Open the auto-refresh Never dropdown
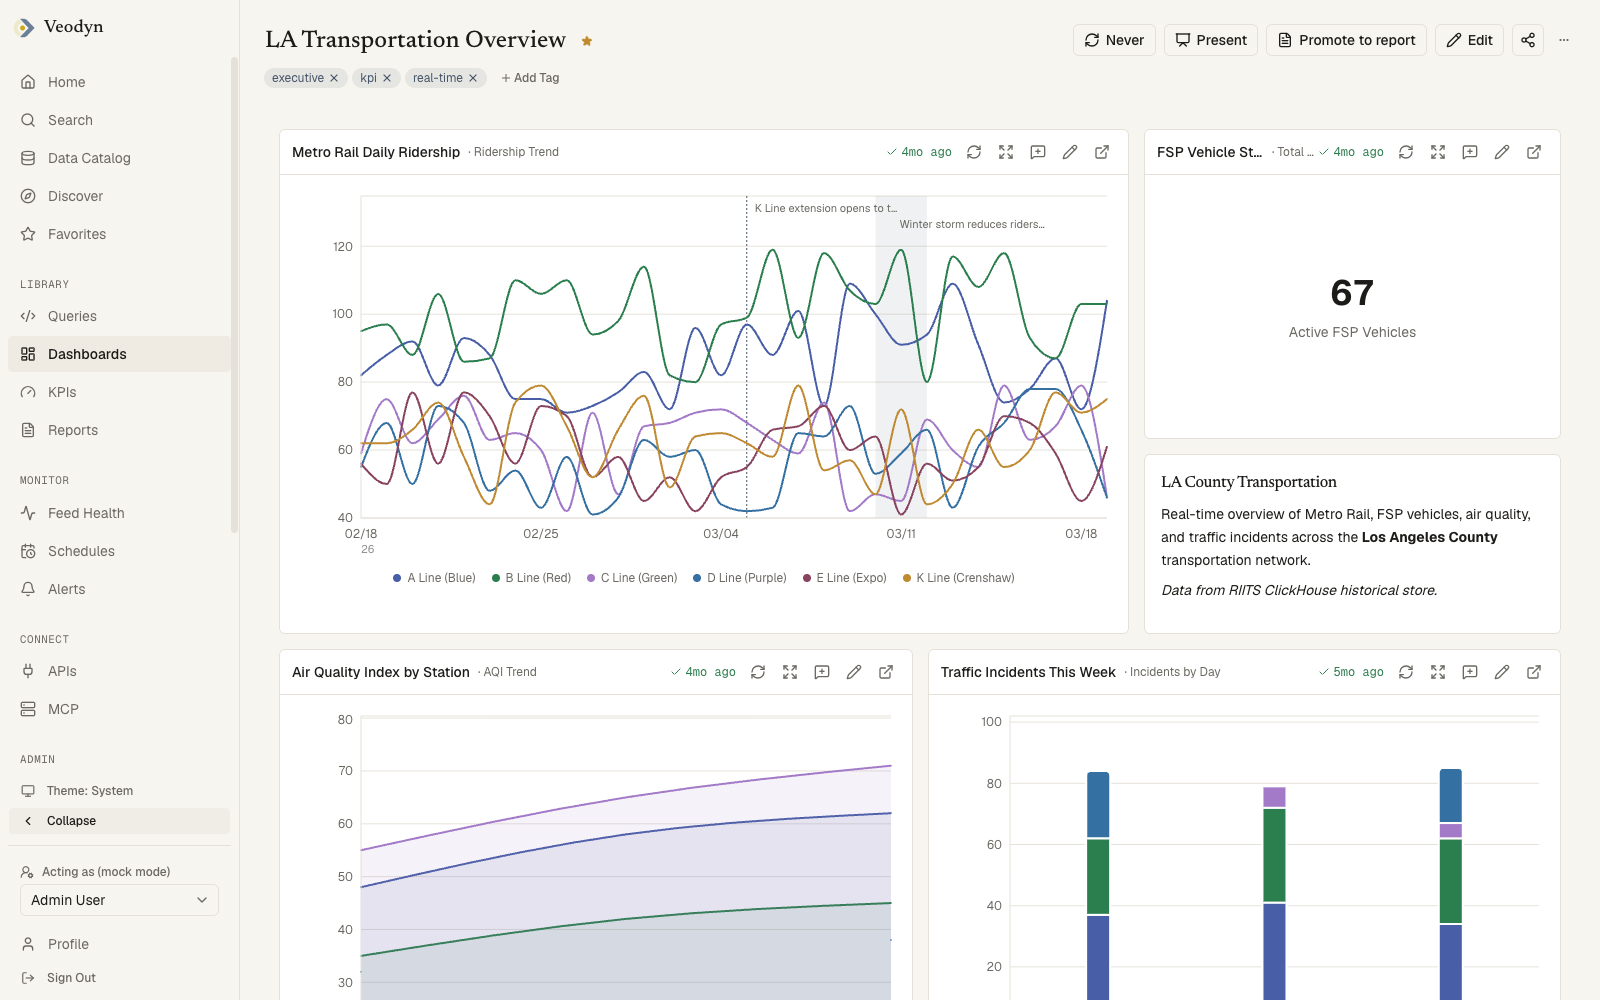Image resolution: width=1600 pixels, height=1000 pixels. pyautogui.click(x=1114, y=40)
